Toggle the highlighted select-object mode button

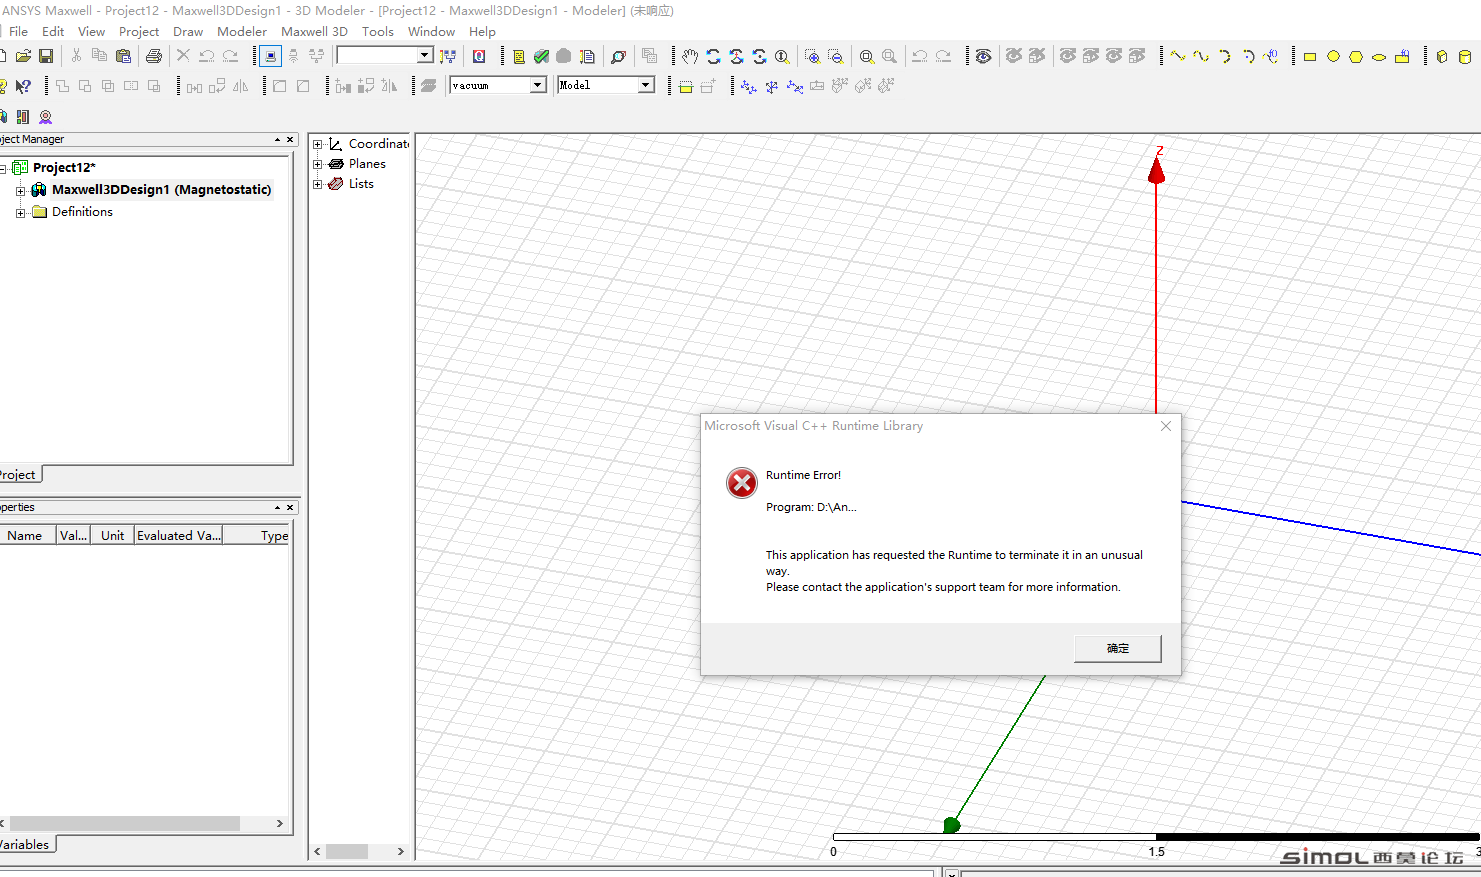pyautogui.click(x=270, y=56)
